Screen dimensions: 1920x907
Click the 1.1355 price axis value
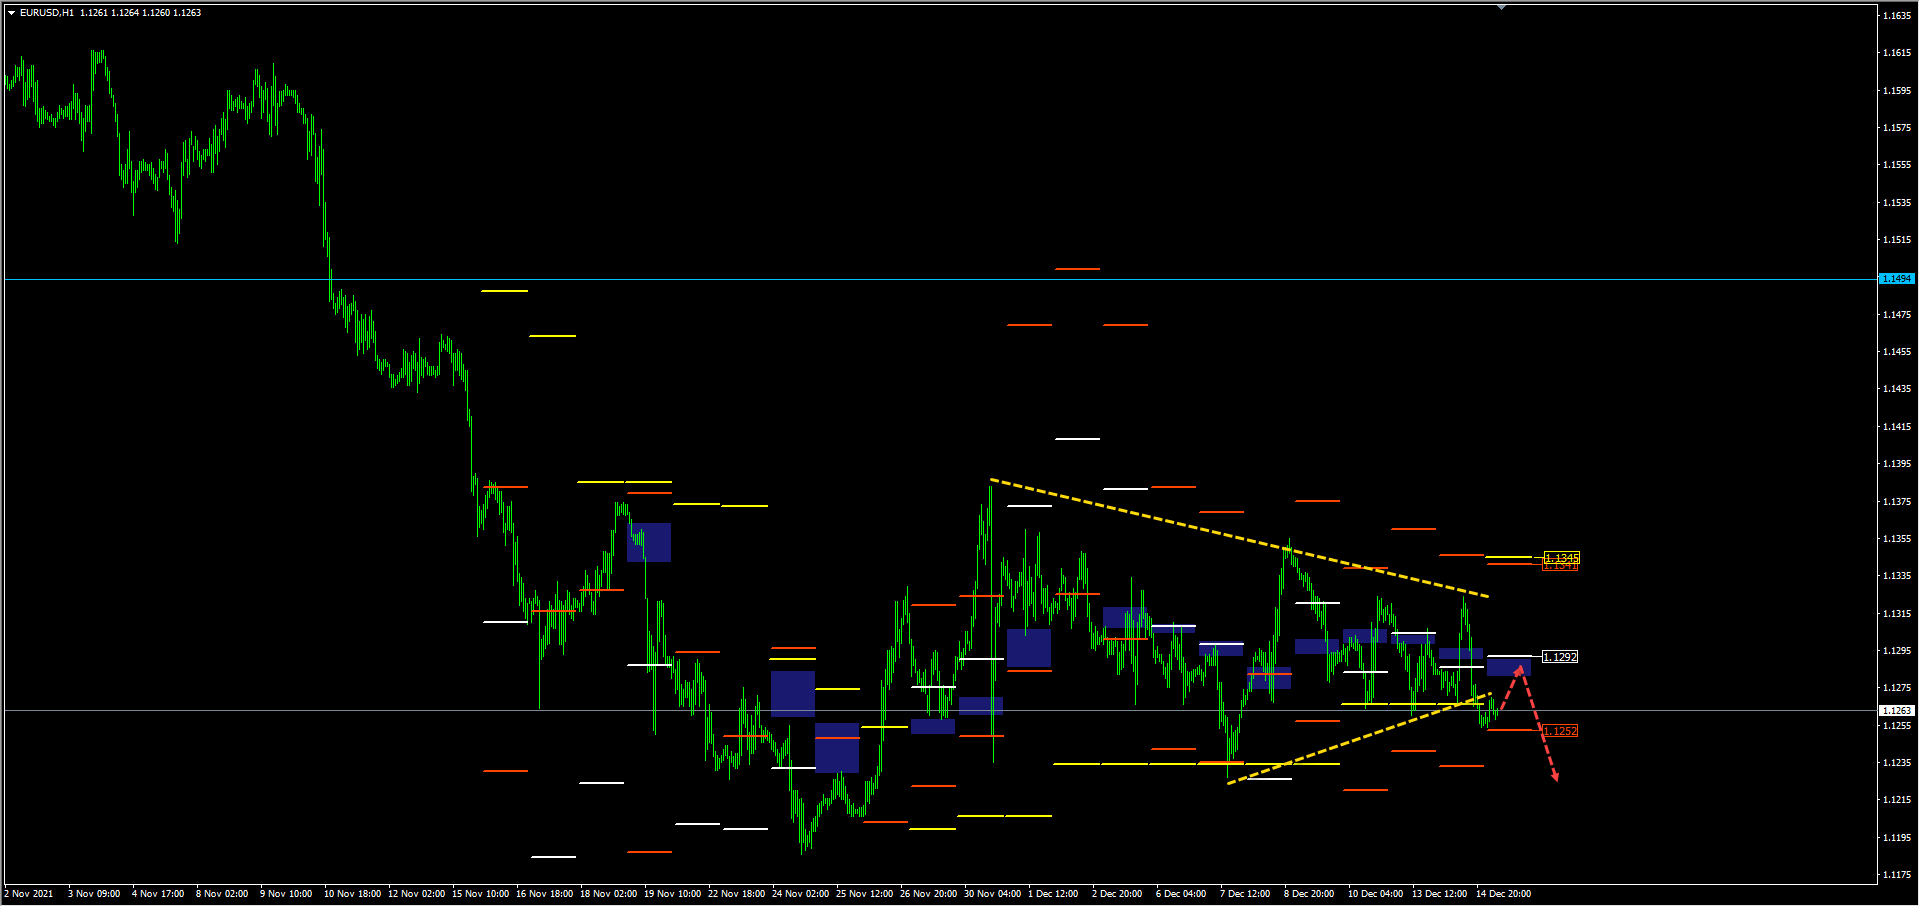(x=1897, y=539)
